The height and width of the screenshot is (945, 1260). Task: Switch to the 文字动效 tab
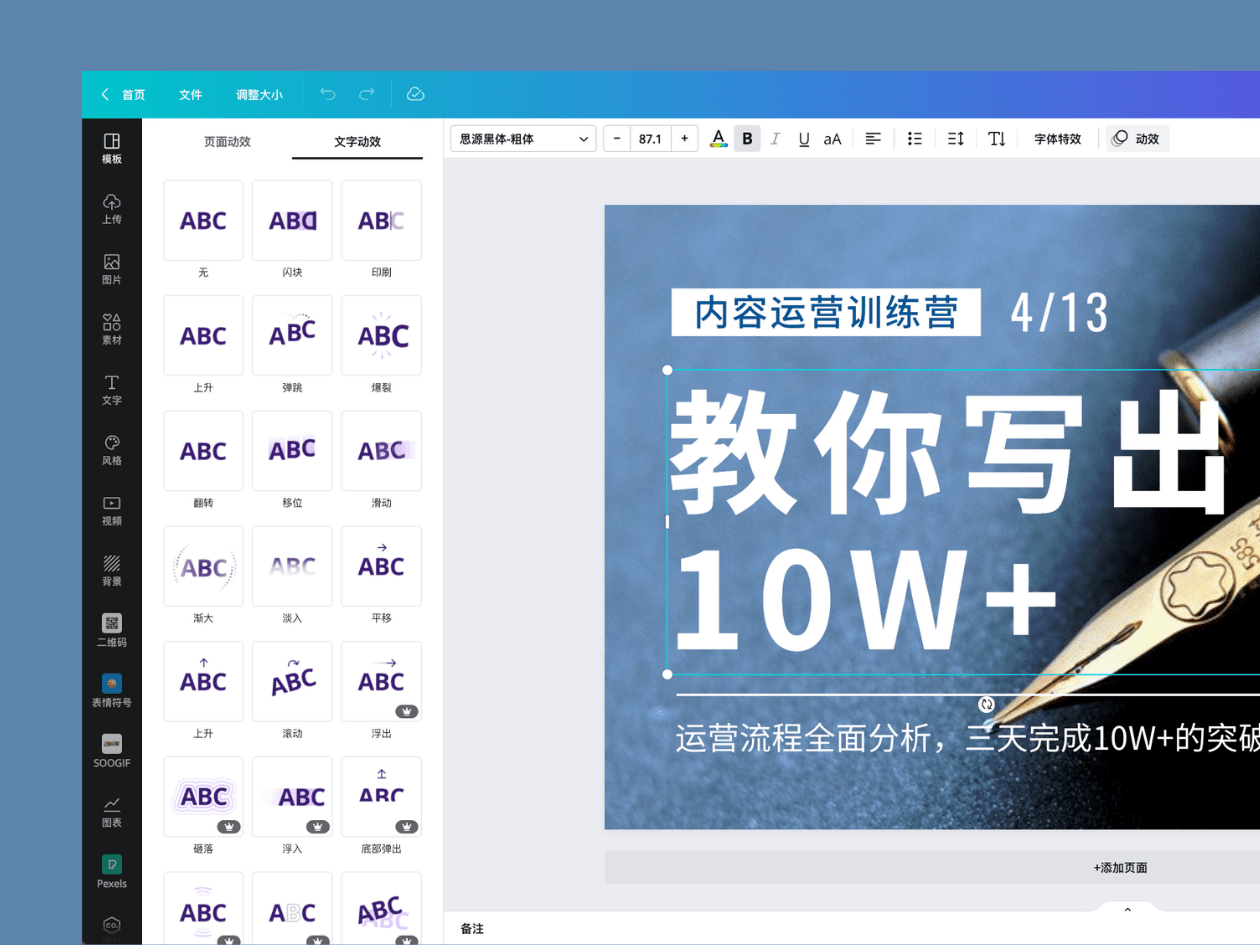click(x=357, y=142)
